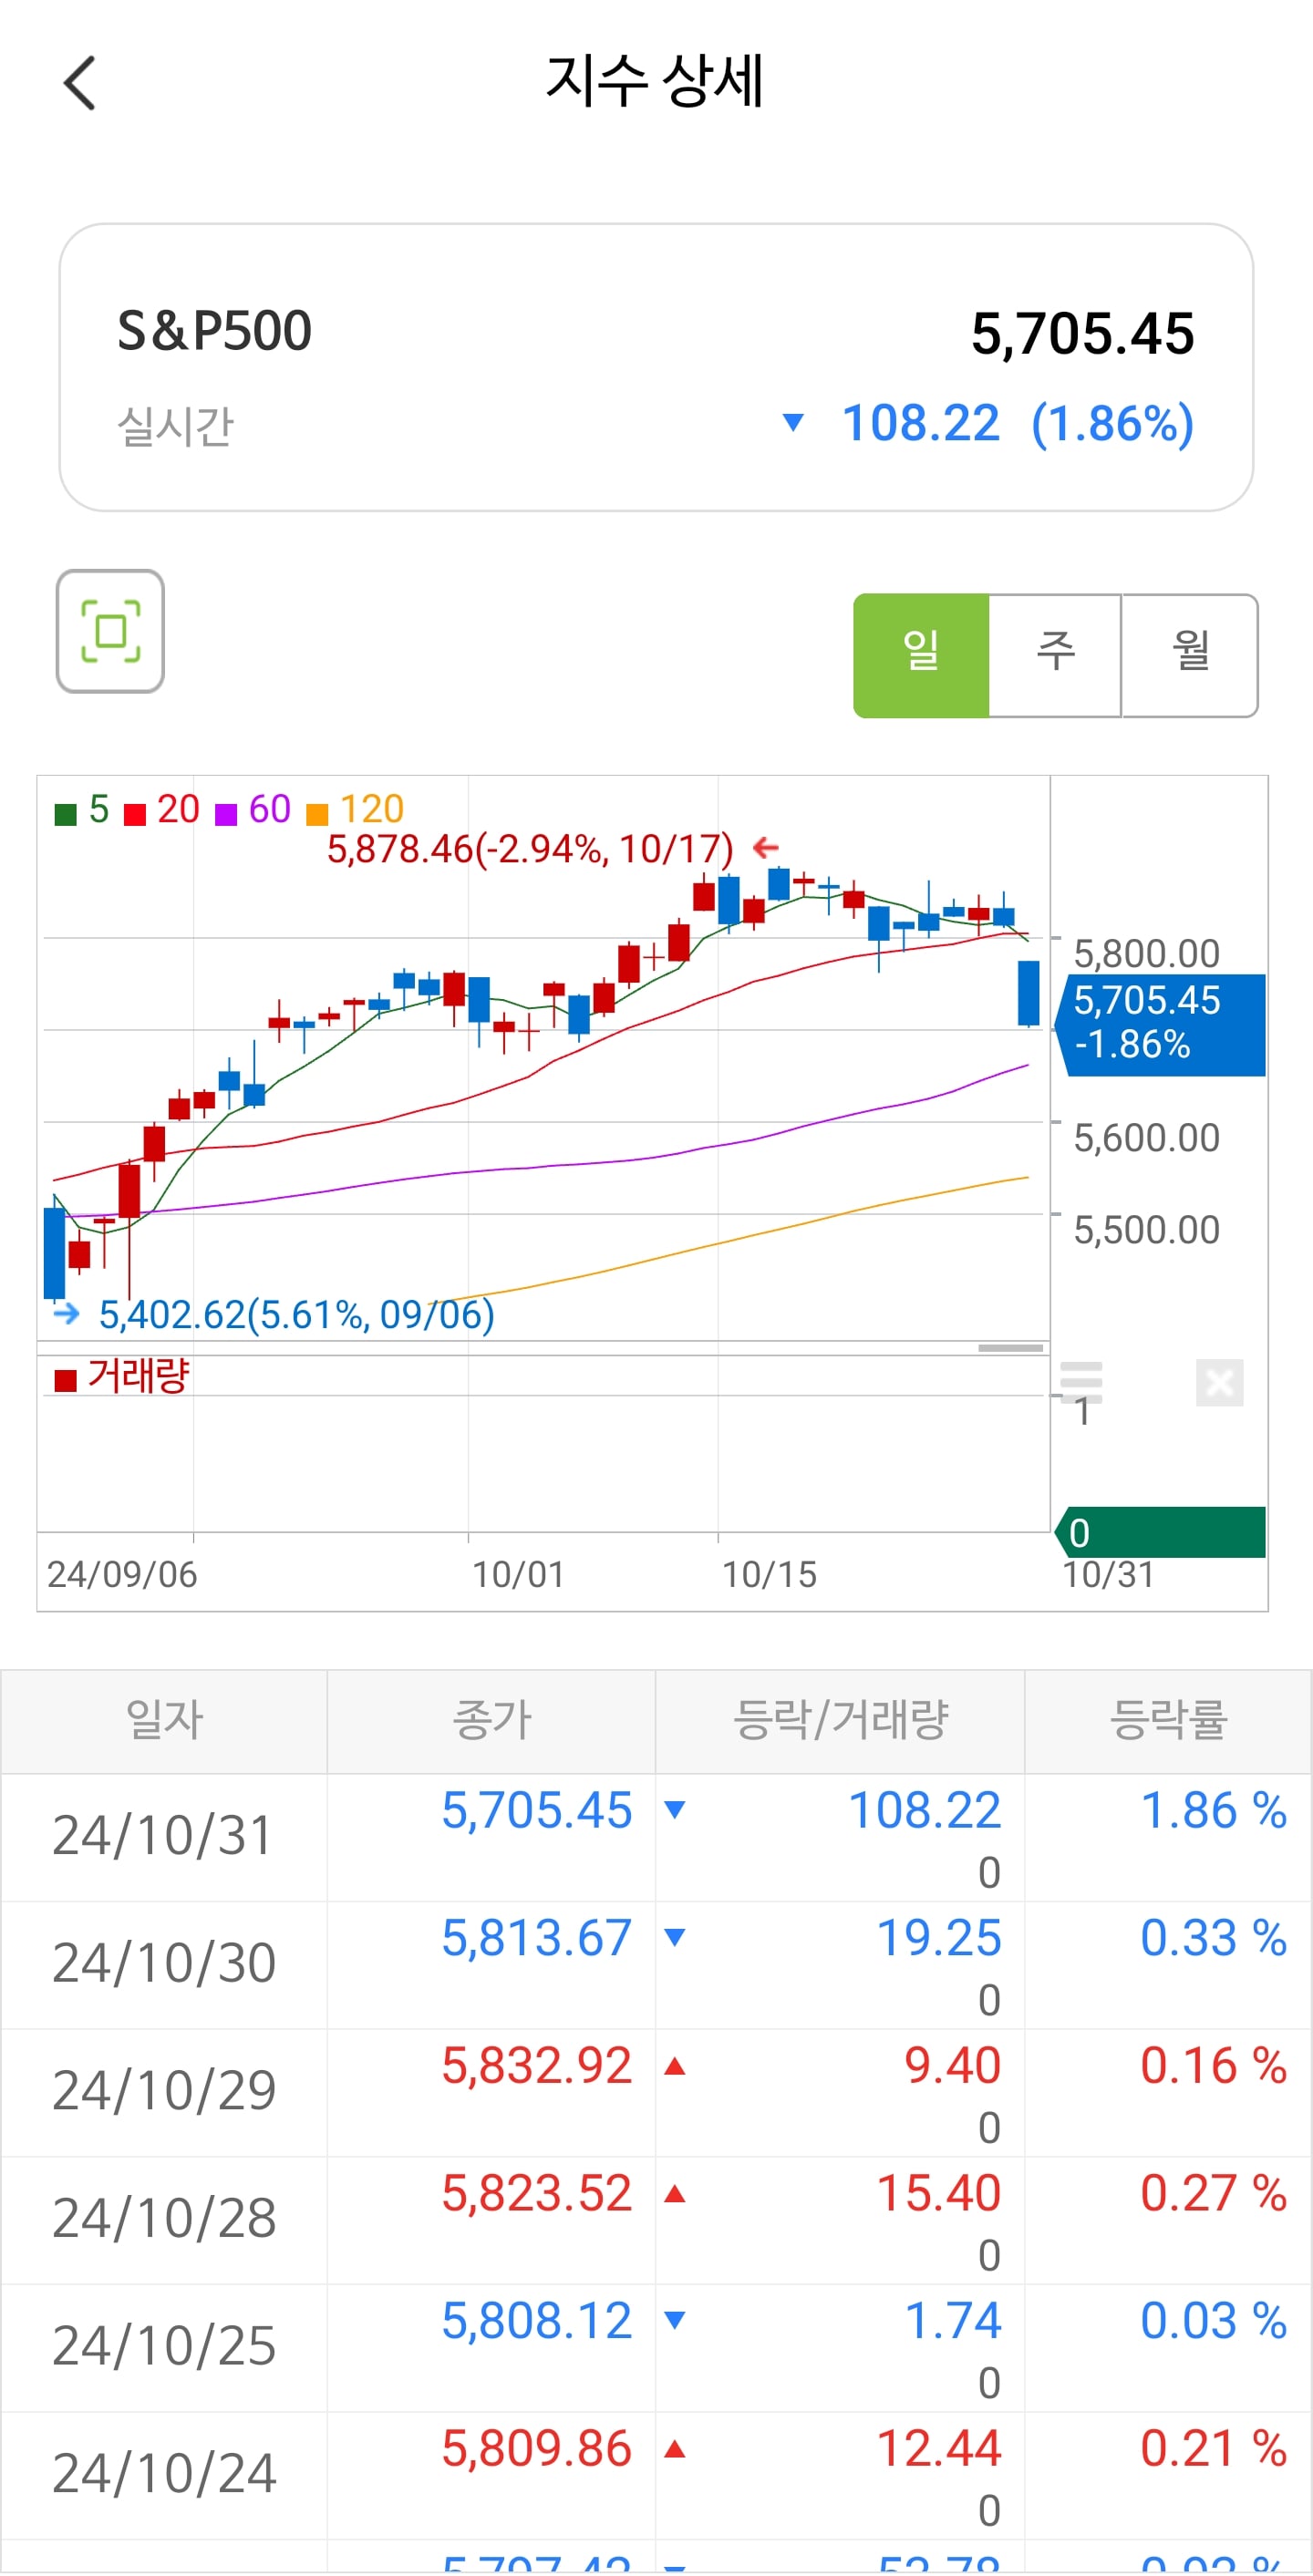Click the closing price 5,832.92
Screen dimensions: 1313x2576
pos(537,2066)
